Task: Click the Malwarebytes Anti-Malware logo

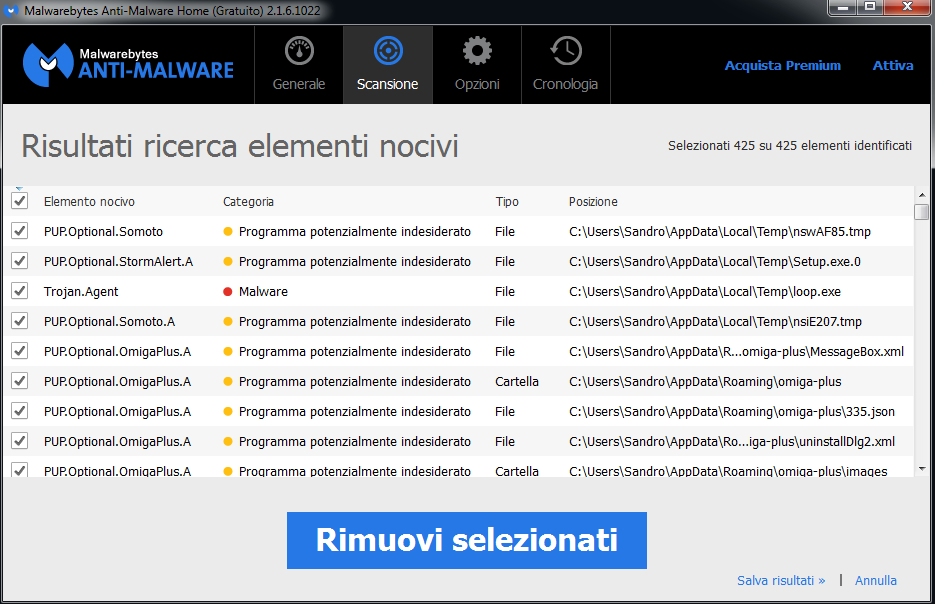Action: 128,64
